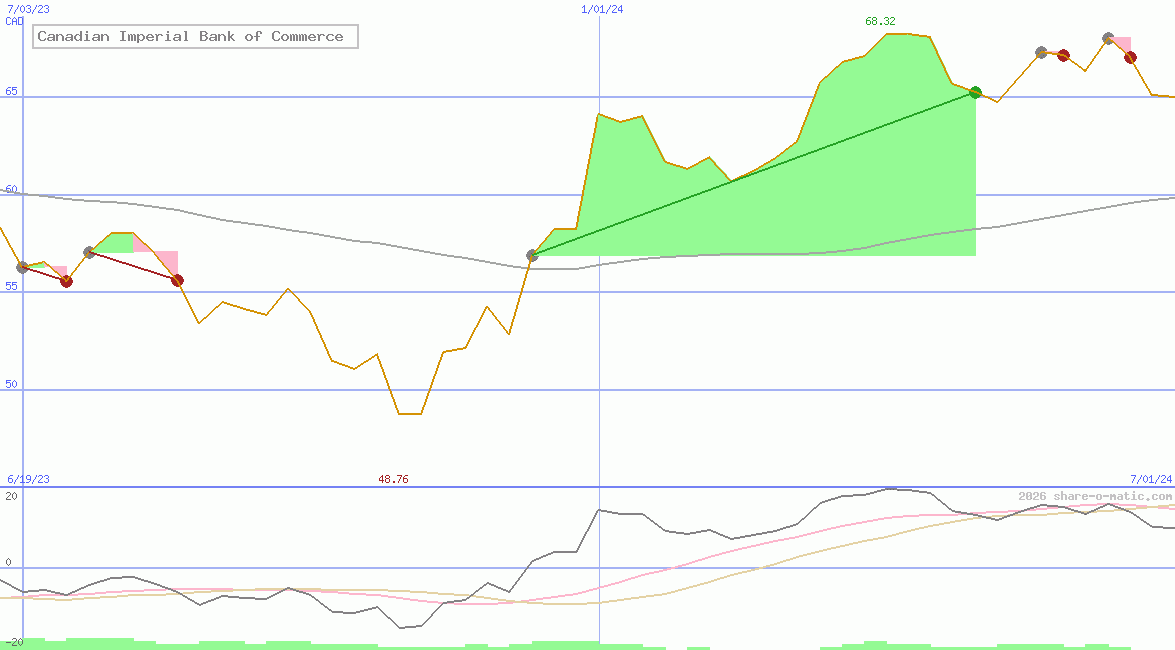Click the green sell marker at the 65 line
Image resolution: width=1175 pixels, height=650 pixels.
click(975, 92)
